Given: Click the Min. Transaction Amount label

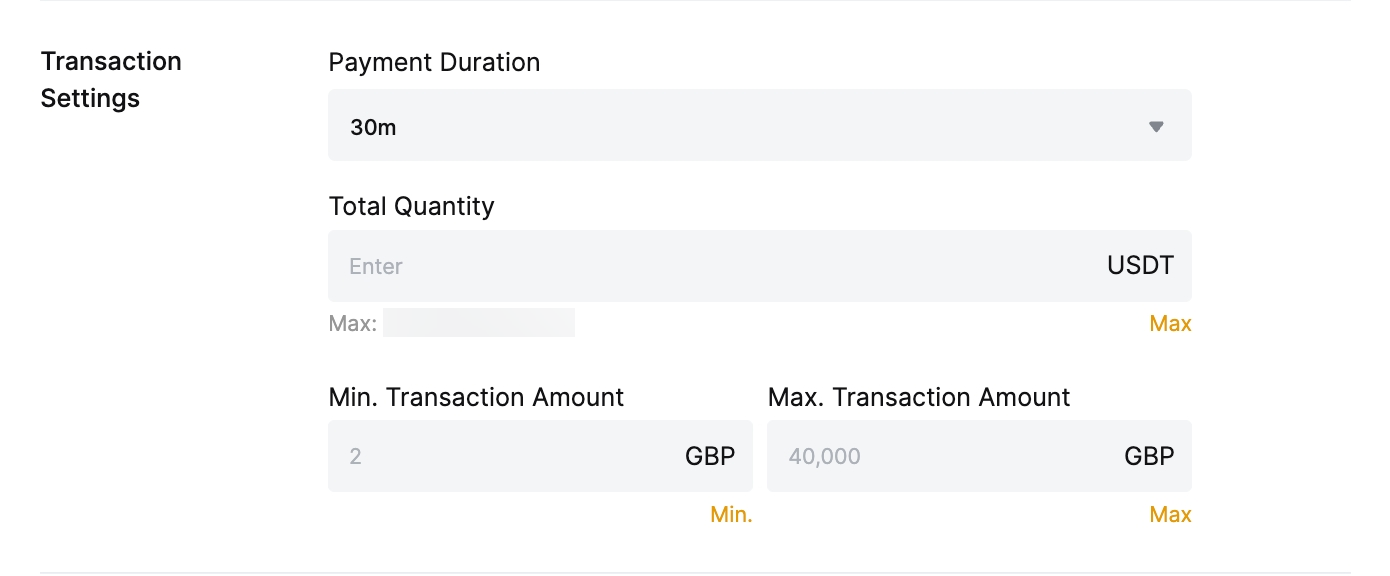Looking at the screenshot, I should [x=476, y=397].
